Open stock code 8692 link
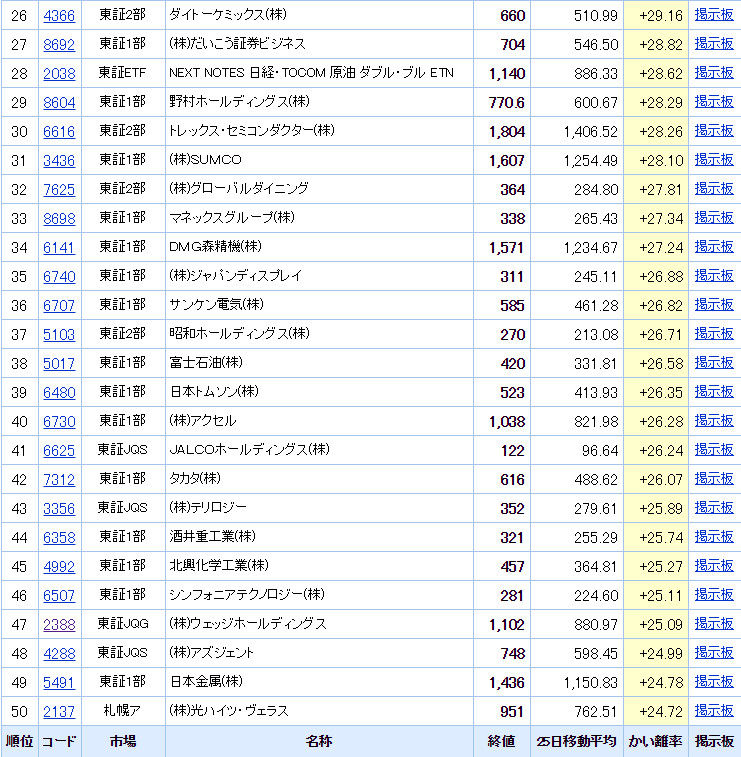Screen dimensions: 741x757 (x=59, y=45)
